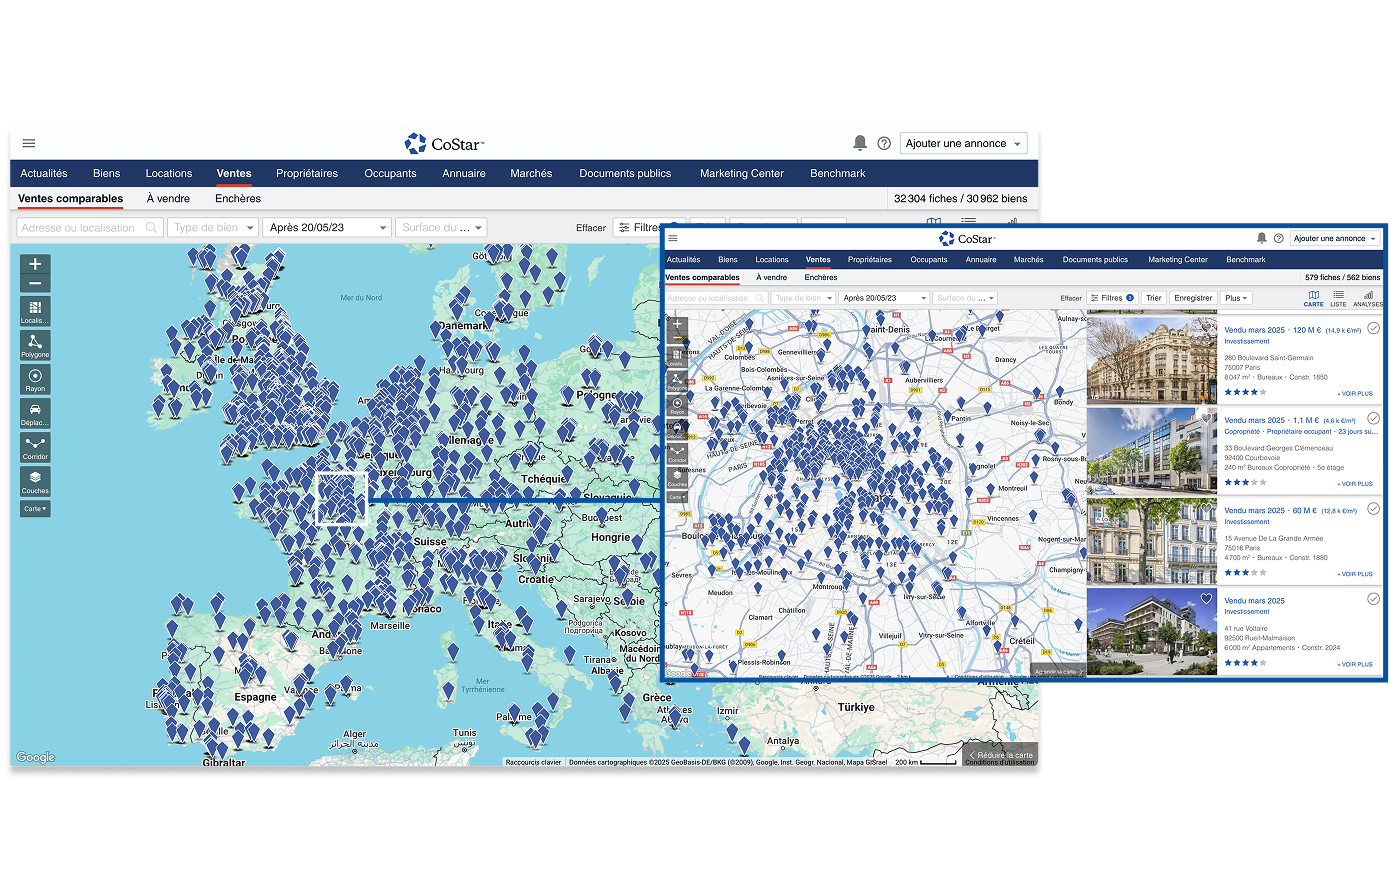Zoom in on the Europe map with plus
1400x894 pixels.
[x=35, y=264]
